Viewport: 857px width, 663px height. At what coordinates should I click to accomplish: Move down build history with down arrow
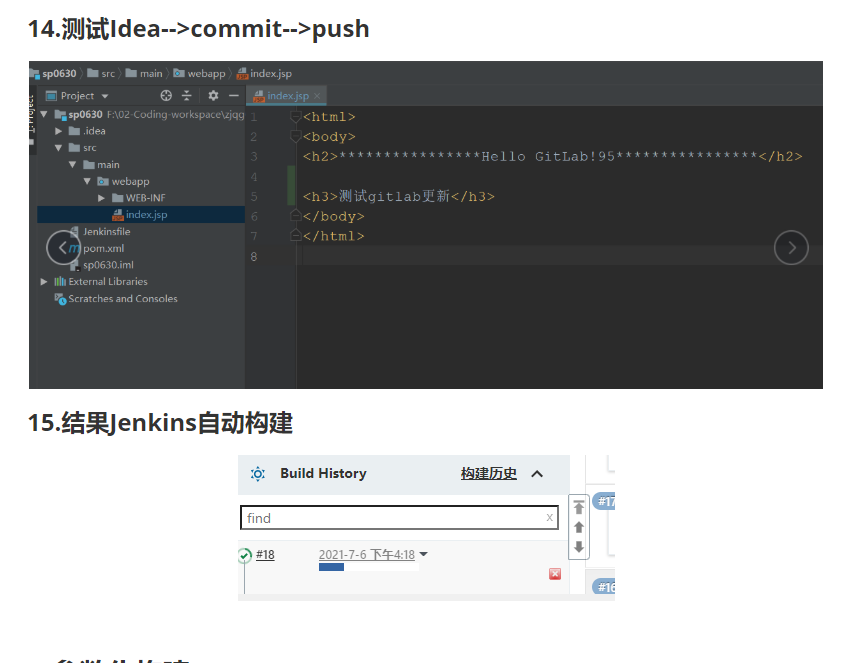[x=579, y=547]
